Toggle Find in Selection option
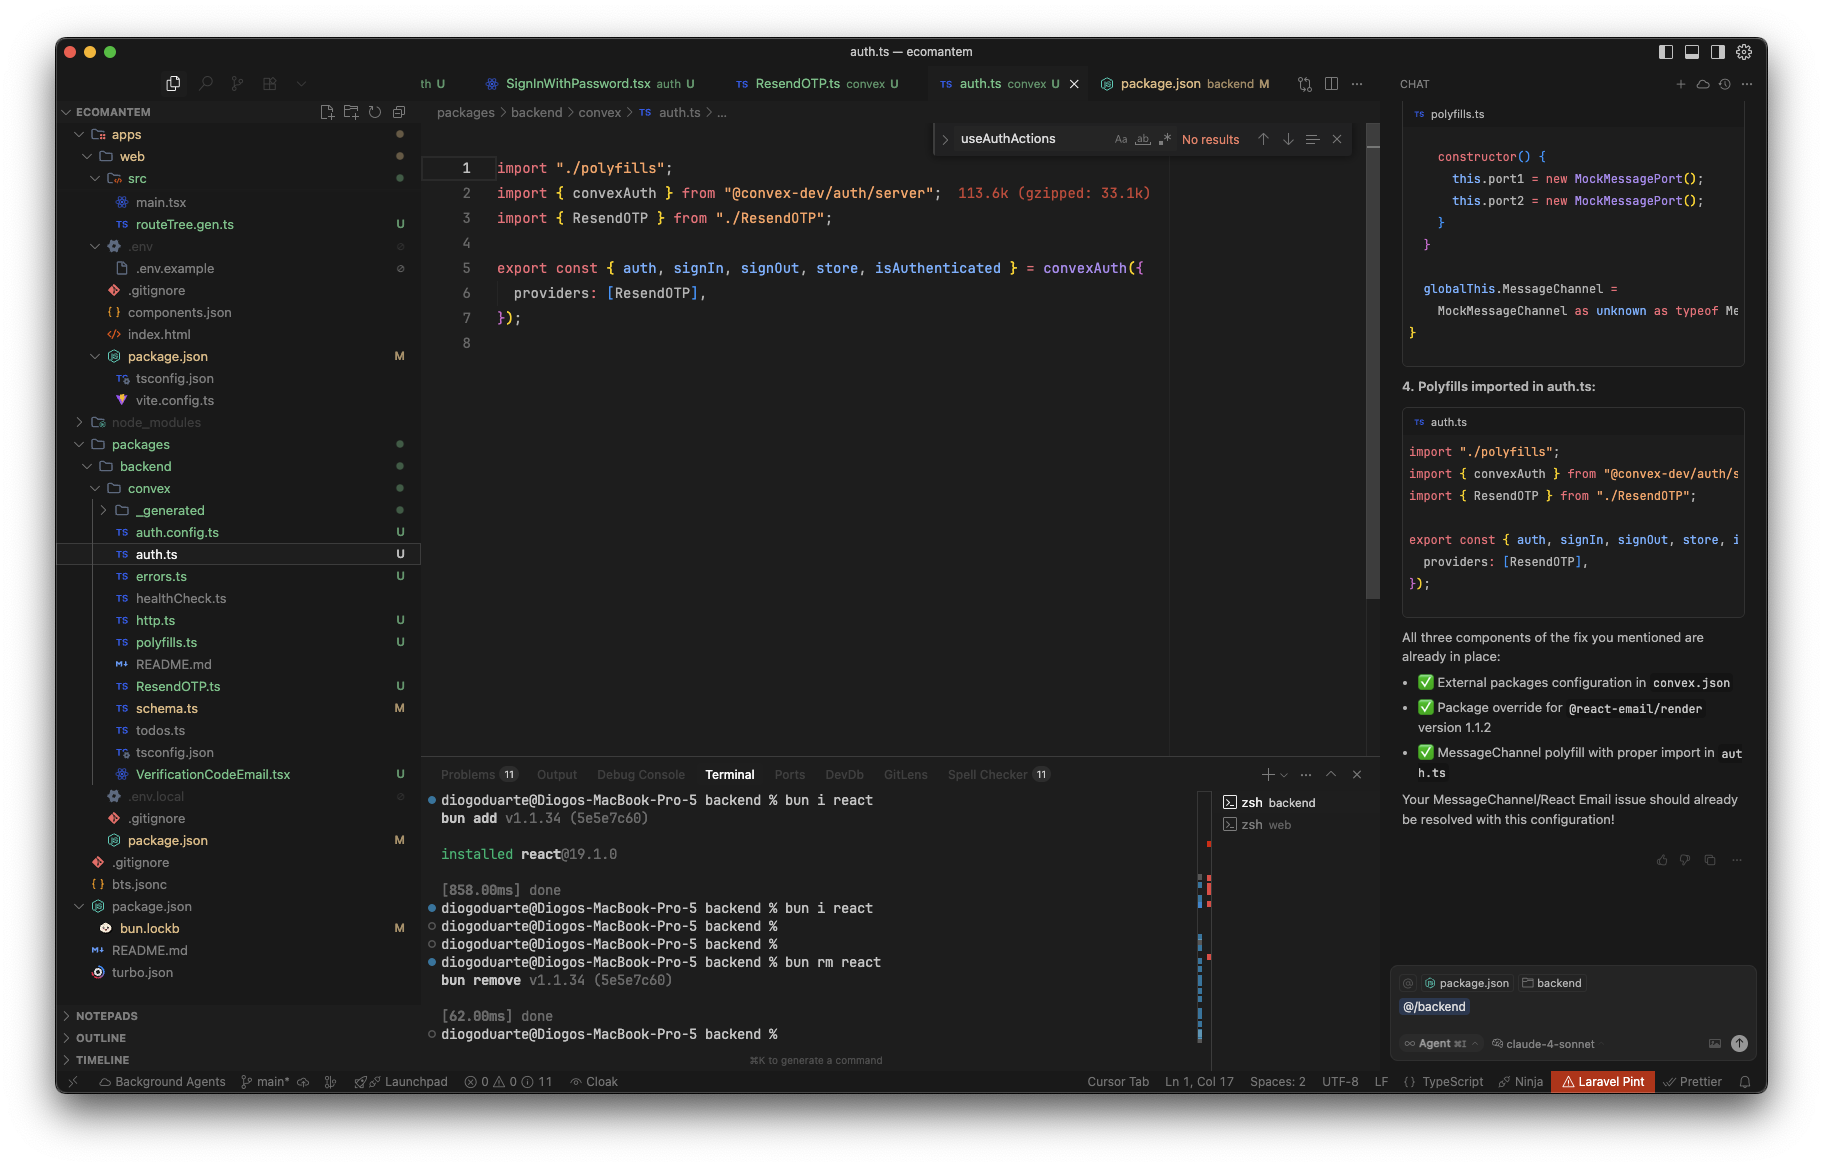 click(1313, 139)
